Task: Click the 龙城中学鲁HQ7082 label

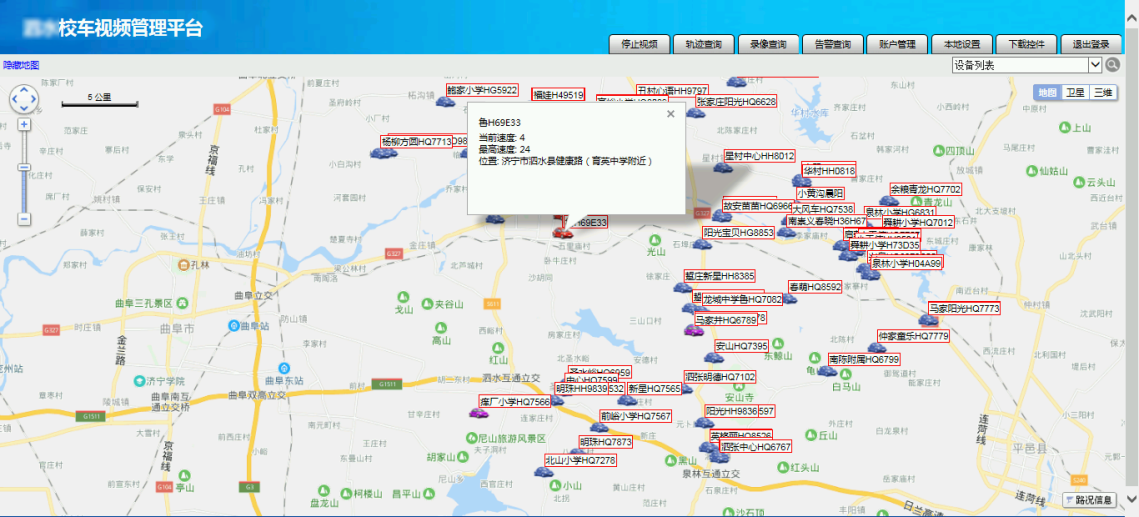Action: pos(742,299)
